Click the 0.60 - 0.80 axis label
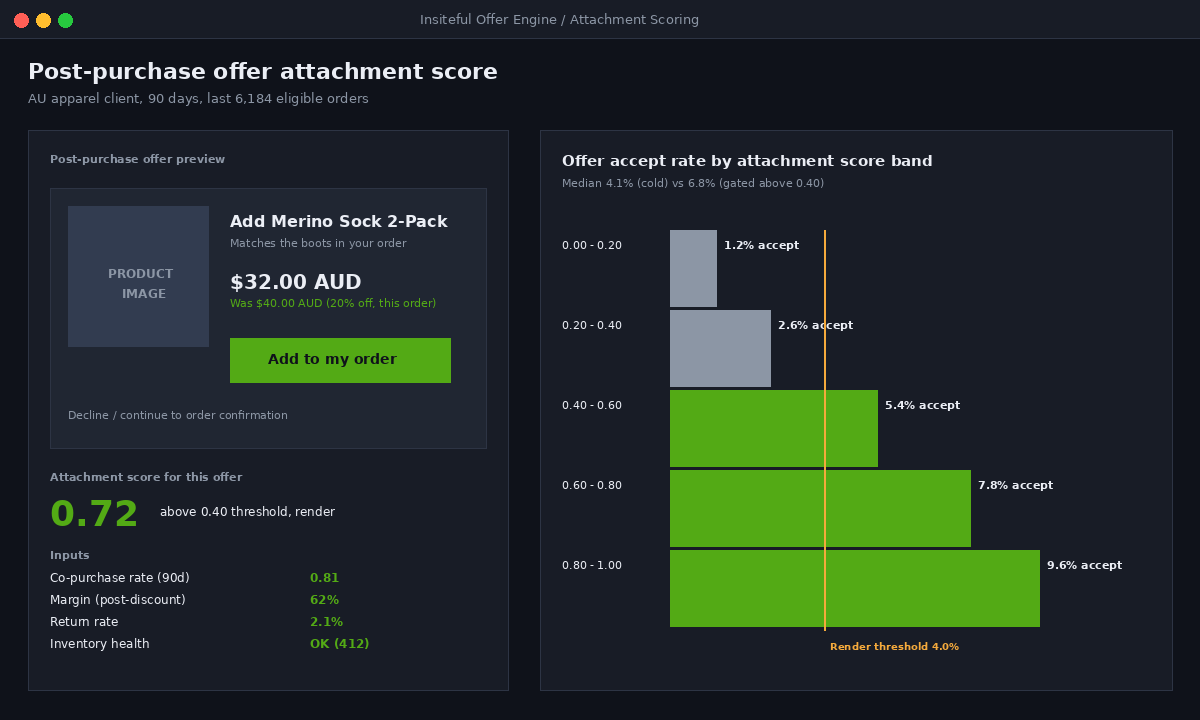Image resolution: width=1200 pixels, height=720 pixels. (x=592, y=485)
